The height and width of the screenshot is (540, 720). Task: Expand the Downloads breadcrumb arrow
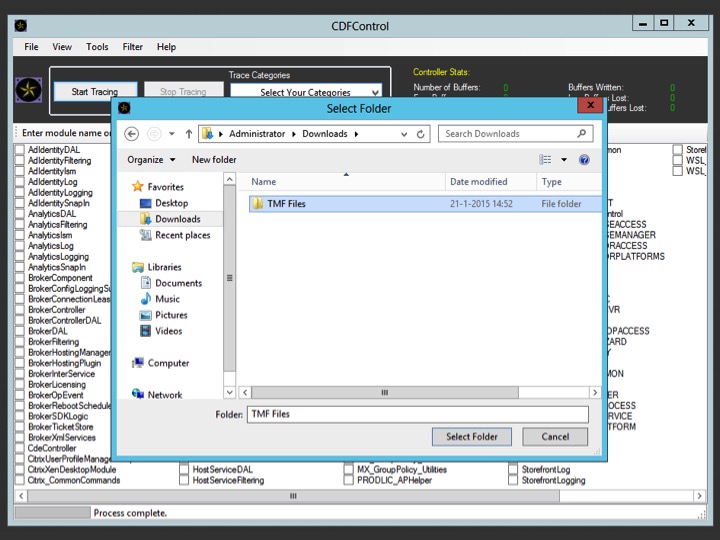(x=356, y=134)
